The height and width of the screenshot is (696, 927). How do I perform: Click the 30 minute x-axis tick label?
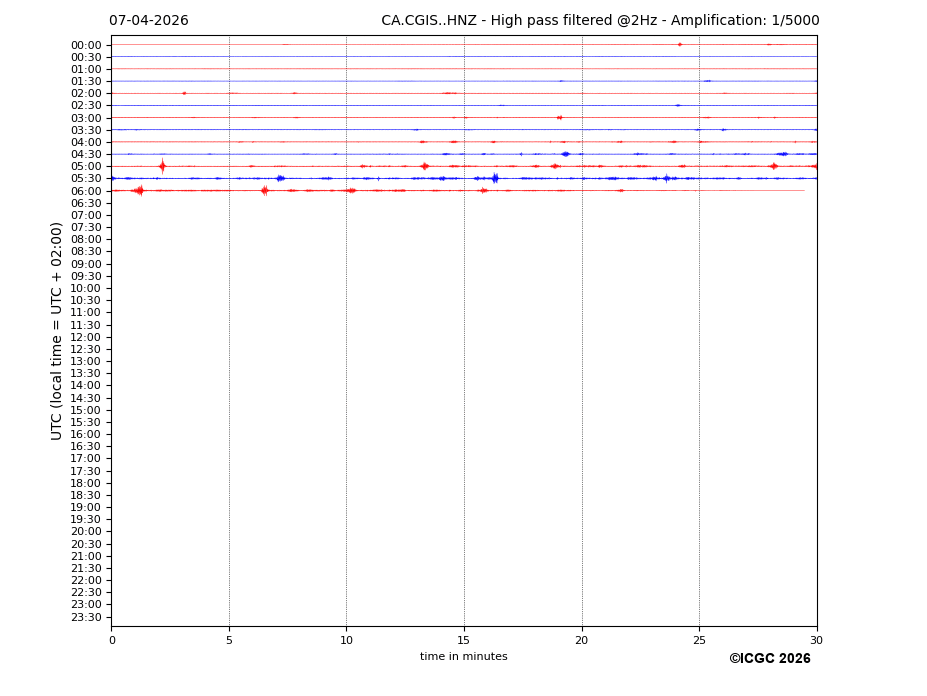coord(817,639)
